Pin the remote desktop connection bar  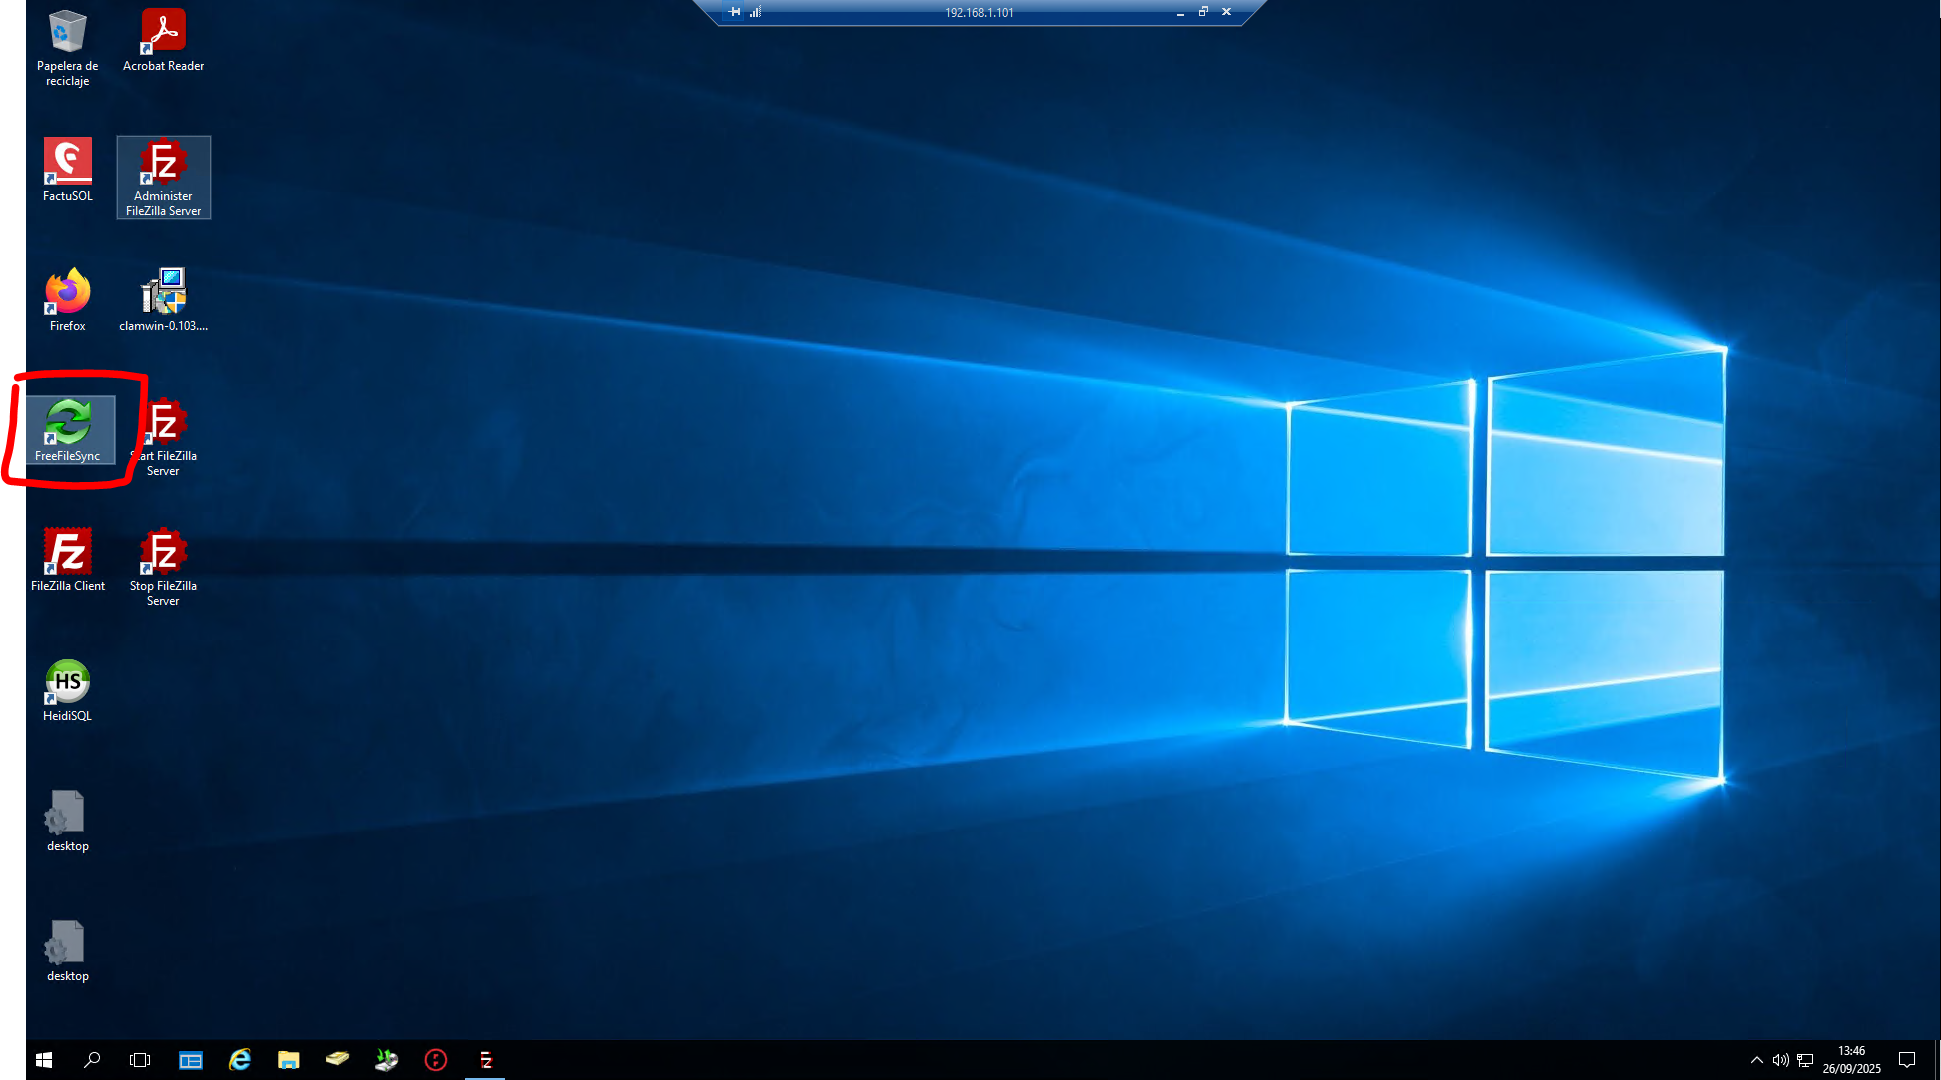[735, 12]
